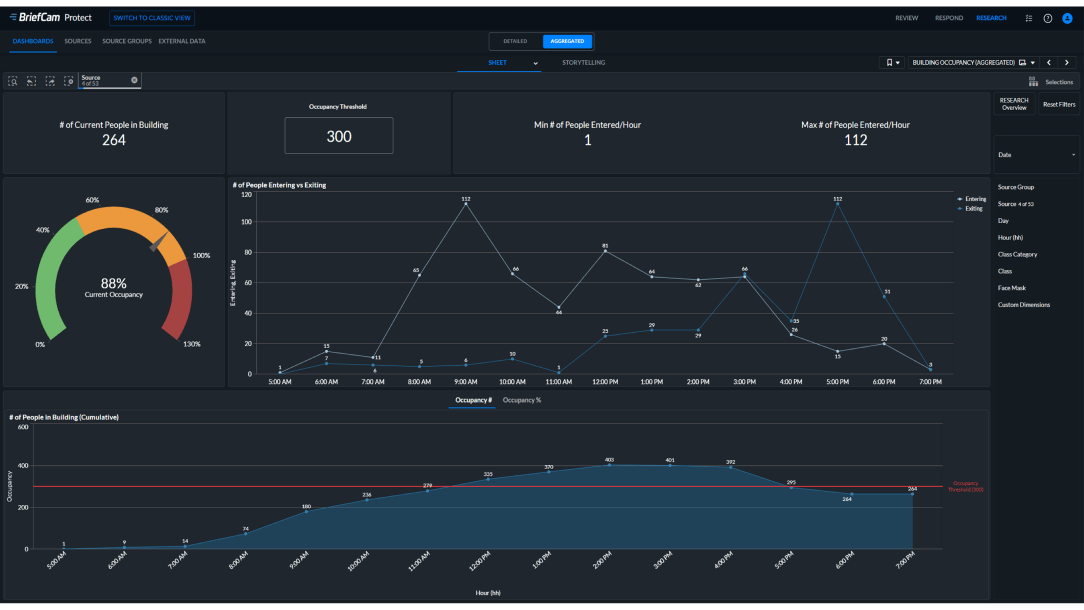Step forward in selections history

50,81
